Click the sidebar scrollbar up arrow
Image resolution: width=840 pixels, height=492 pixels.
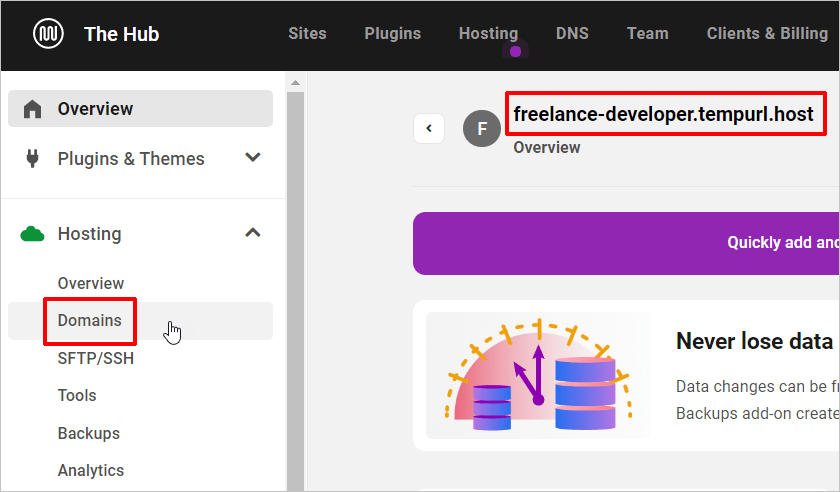[x=295, y=83]
